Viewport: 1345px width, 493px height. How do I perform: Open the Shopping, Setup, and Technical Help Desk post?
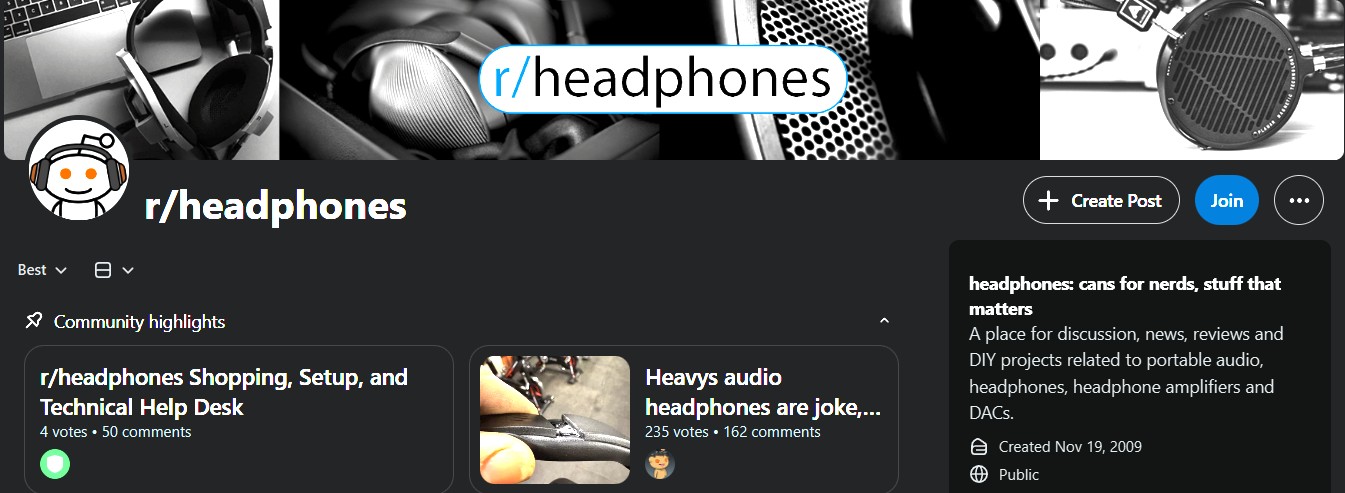(224, 392)
